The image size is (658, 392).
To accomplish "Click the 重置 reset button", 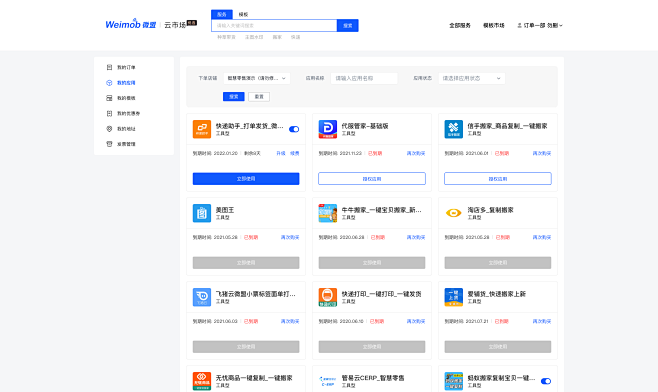I will coord(259,97).
